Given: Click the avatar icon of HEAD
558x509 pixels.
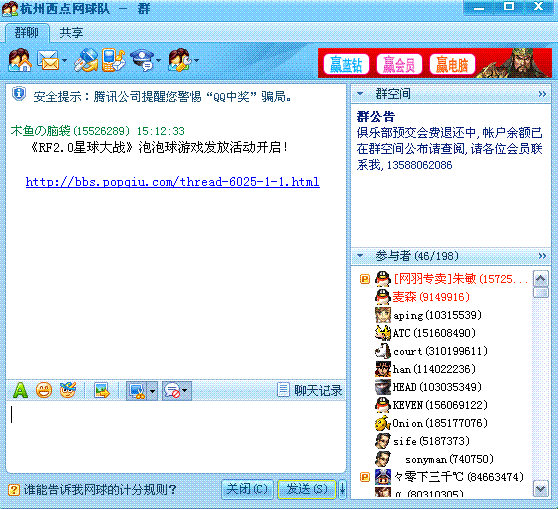Looking at the screenshot, I should tap(383, 387).
